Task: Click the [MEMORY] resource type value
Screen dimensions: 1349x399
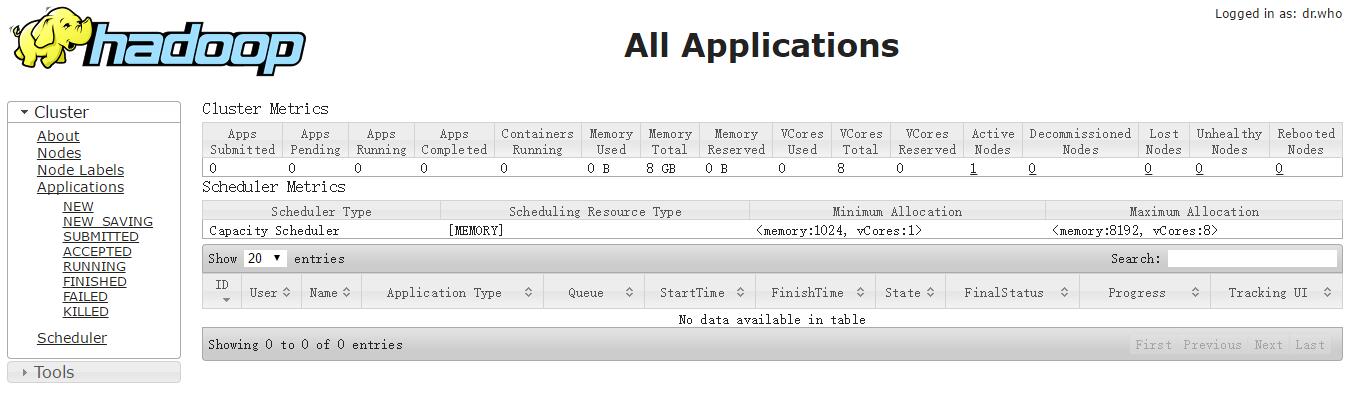Action: coord(476,230)
